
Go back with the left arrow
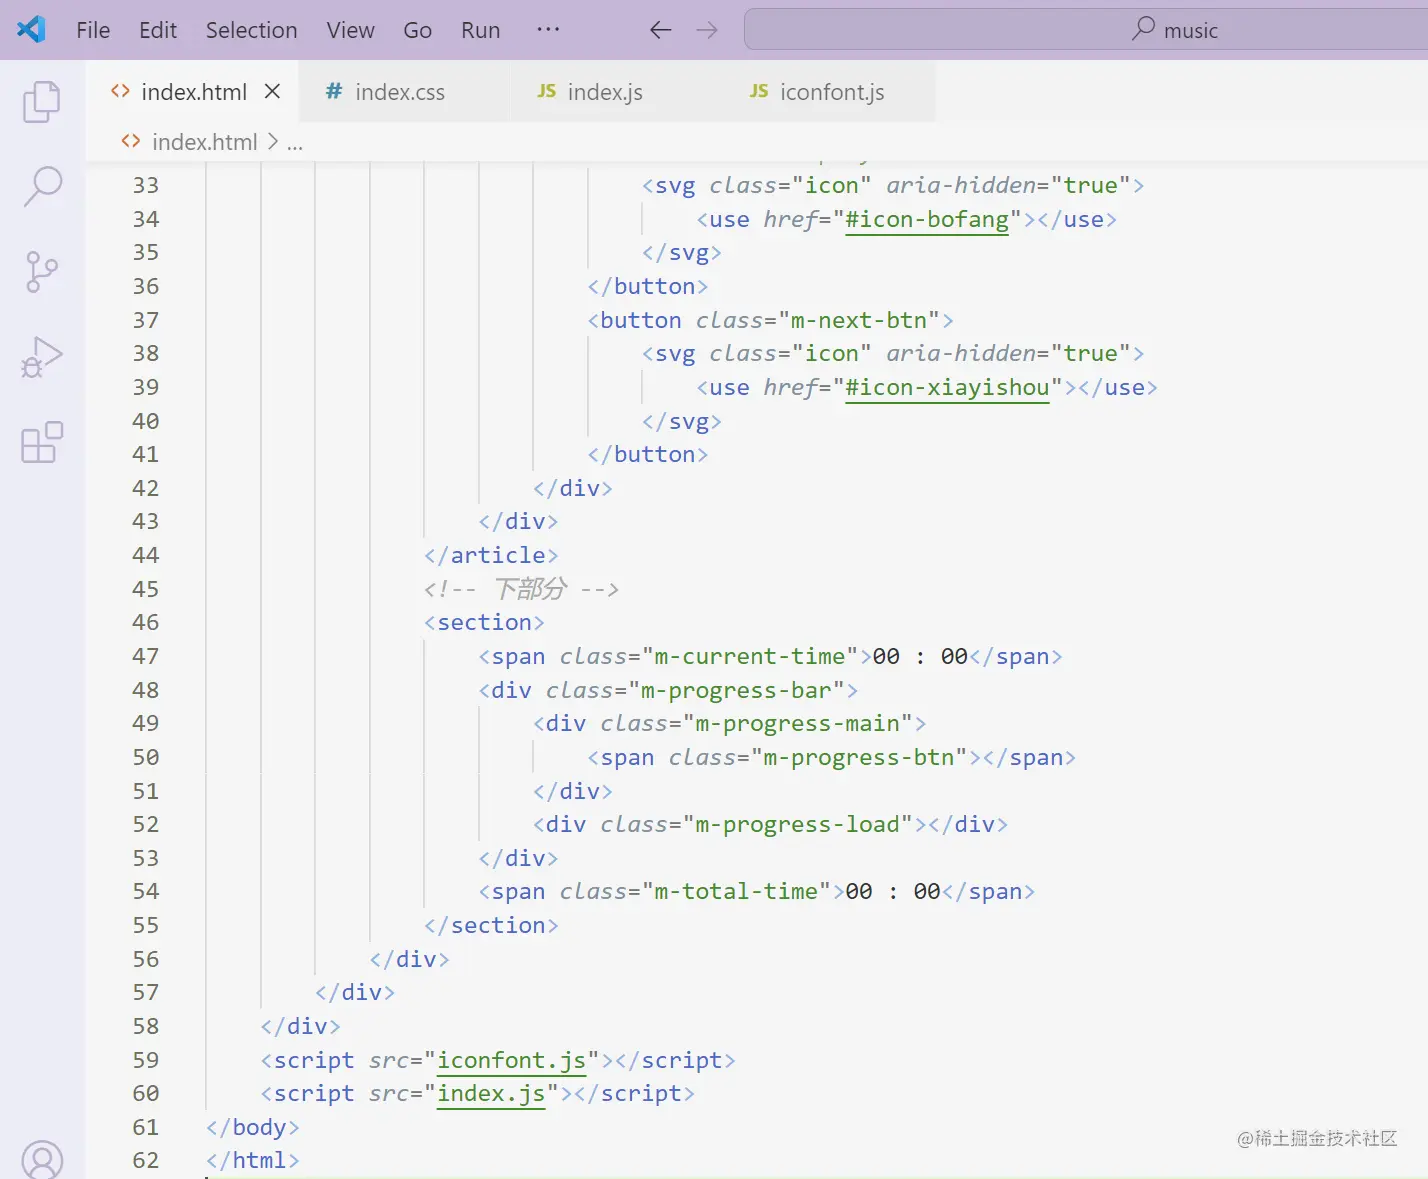click(660, 30)
